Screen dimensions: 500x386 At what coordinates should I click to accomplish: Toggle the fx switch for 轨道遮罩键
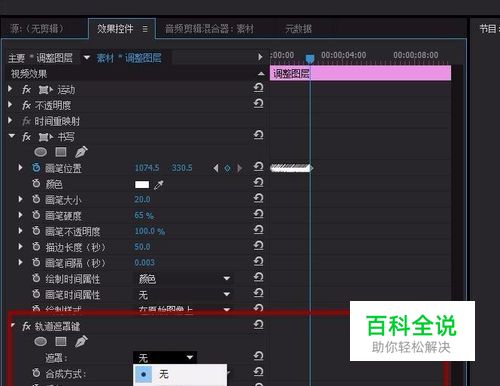26,326
